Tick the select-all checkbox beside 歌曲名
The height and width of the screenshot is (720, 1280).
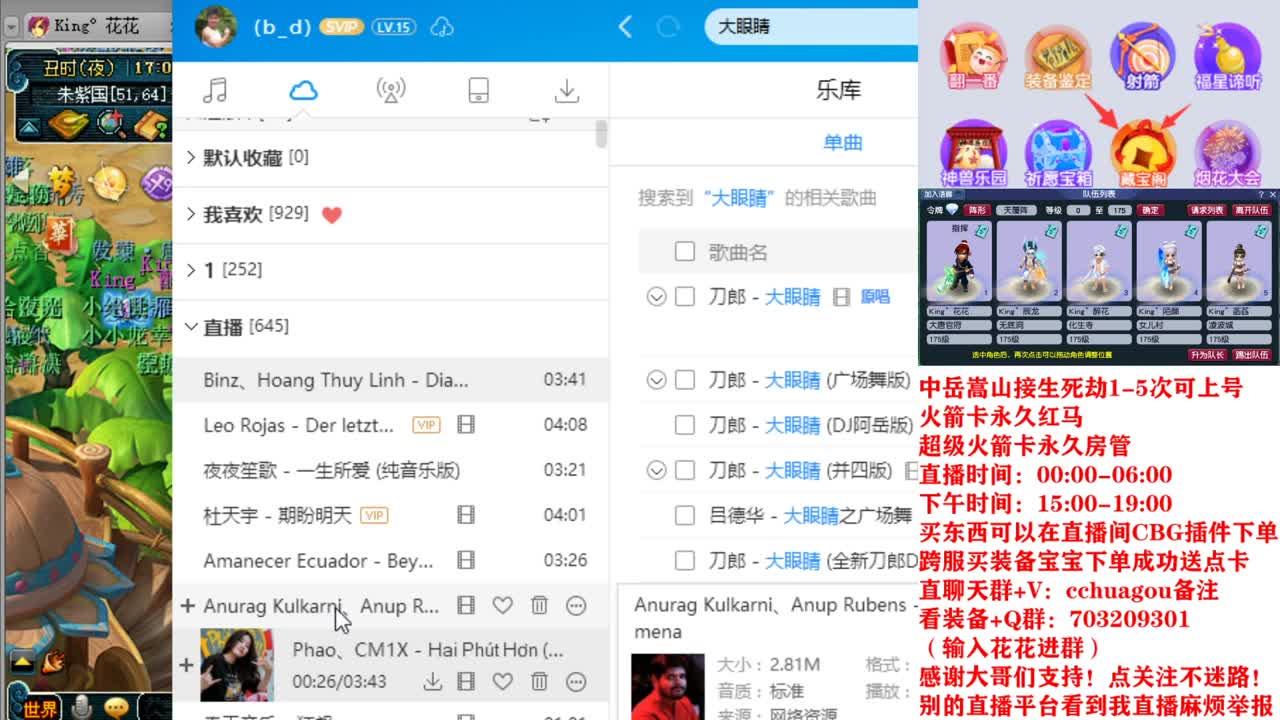coord(685,251)
